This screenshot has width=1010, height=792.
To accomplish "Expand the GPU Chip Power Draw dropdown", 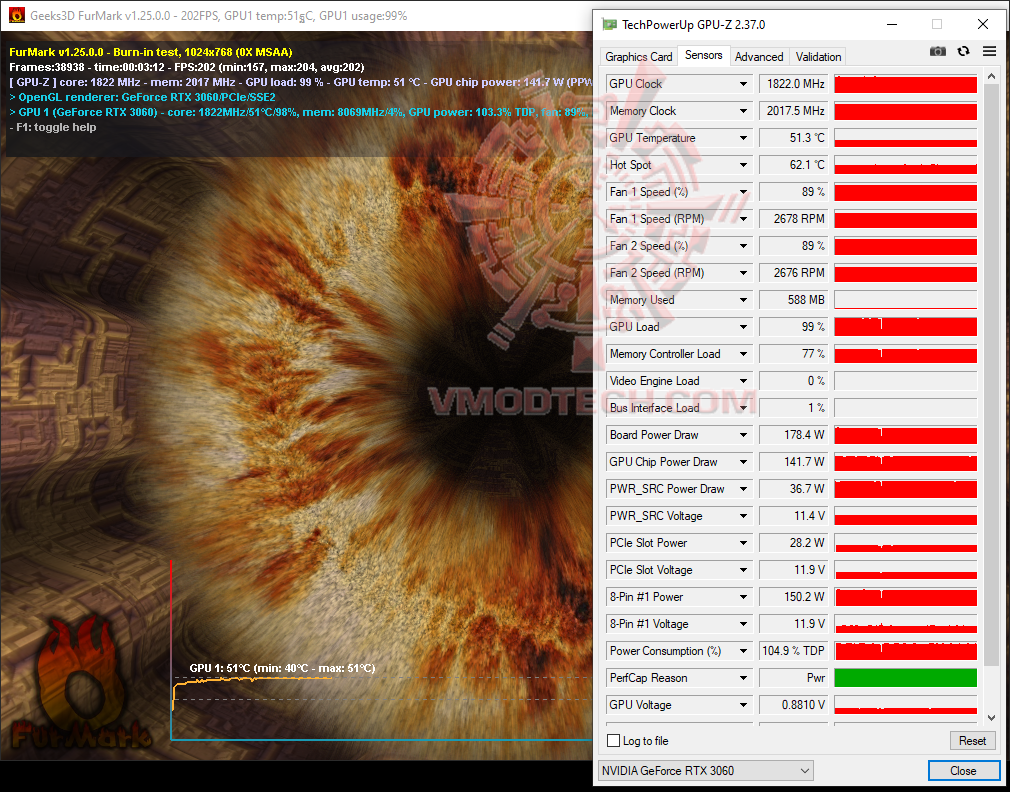I will (743, 462).
